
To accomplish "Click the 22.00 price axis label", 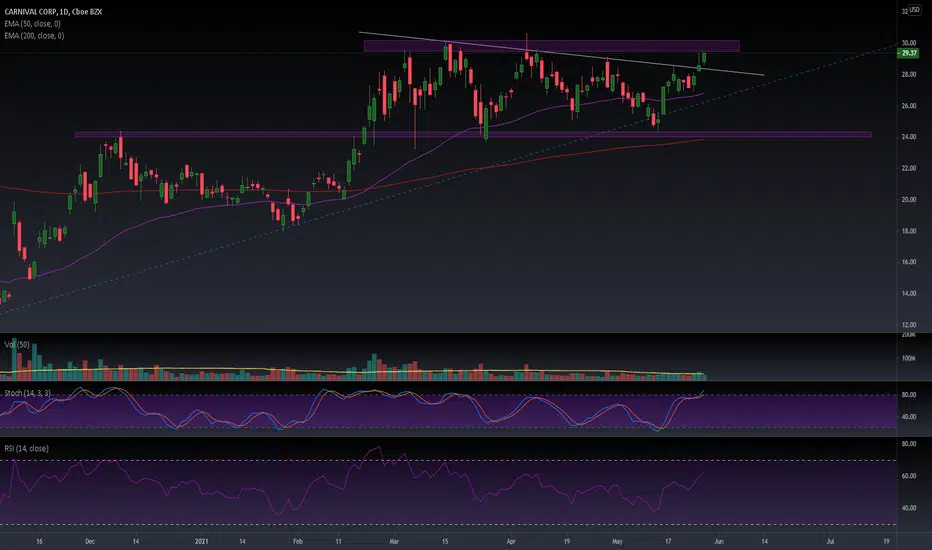I will coord(909,168).
